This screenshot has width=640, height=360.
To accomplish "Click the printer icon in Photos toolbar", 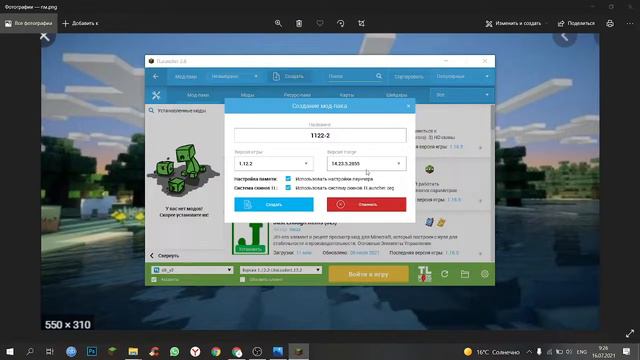I will (x=610, y=23).
